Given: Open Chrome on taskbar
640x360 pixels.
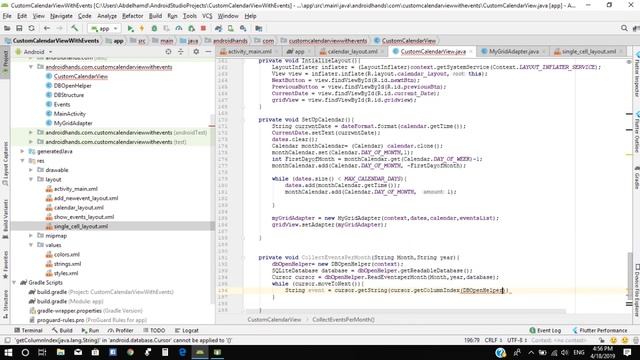Looking at the screenshot, I should point(130,352).
